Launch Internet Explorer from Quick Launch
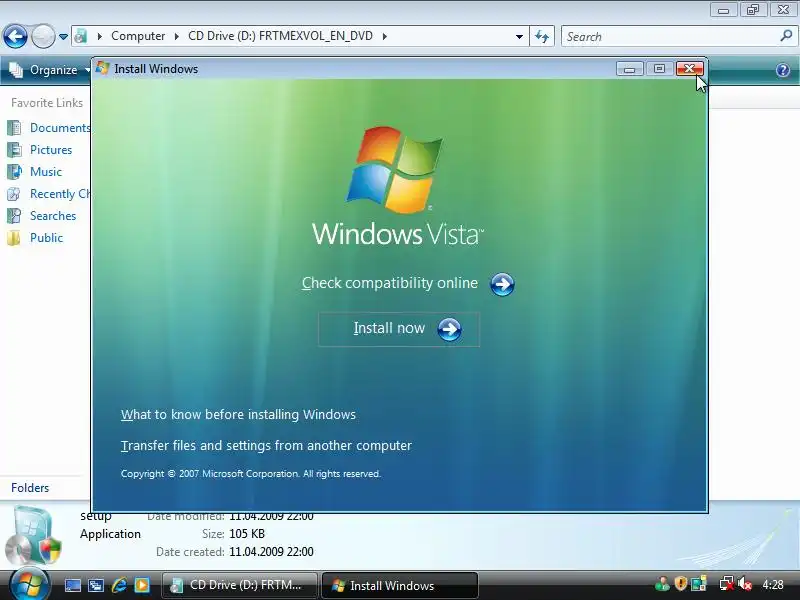Viewport: 800px width, 600px height. tap(119, 585)
